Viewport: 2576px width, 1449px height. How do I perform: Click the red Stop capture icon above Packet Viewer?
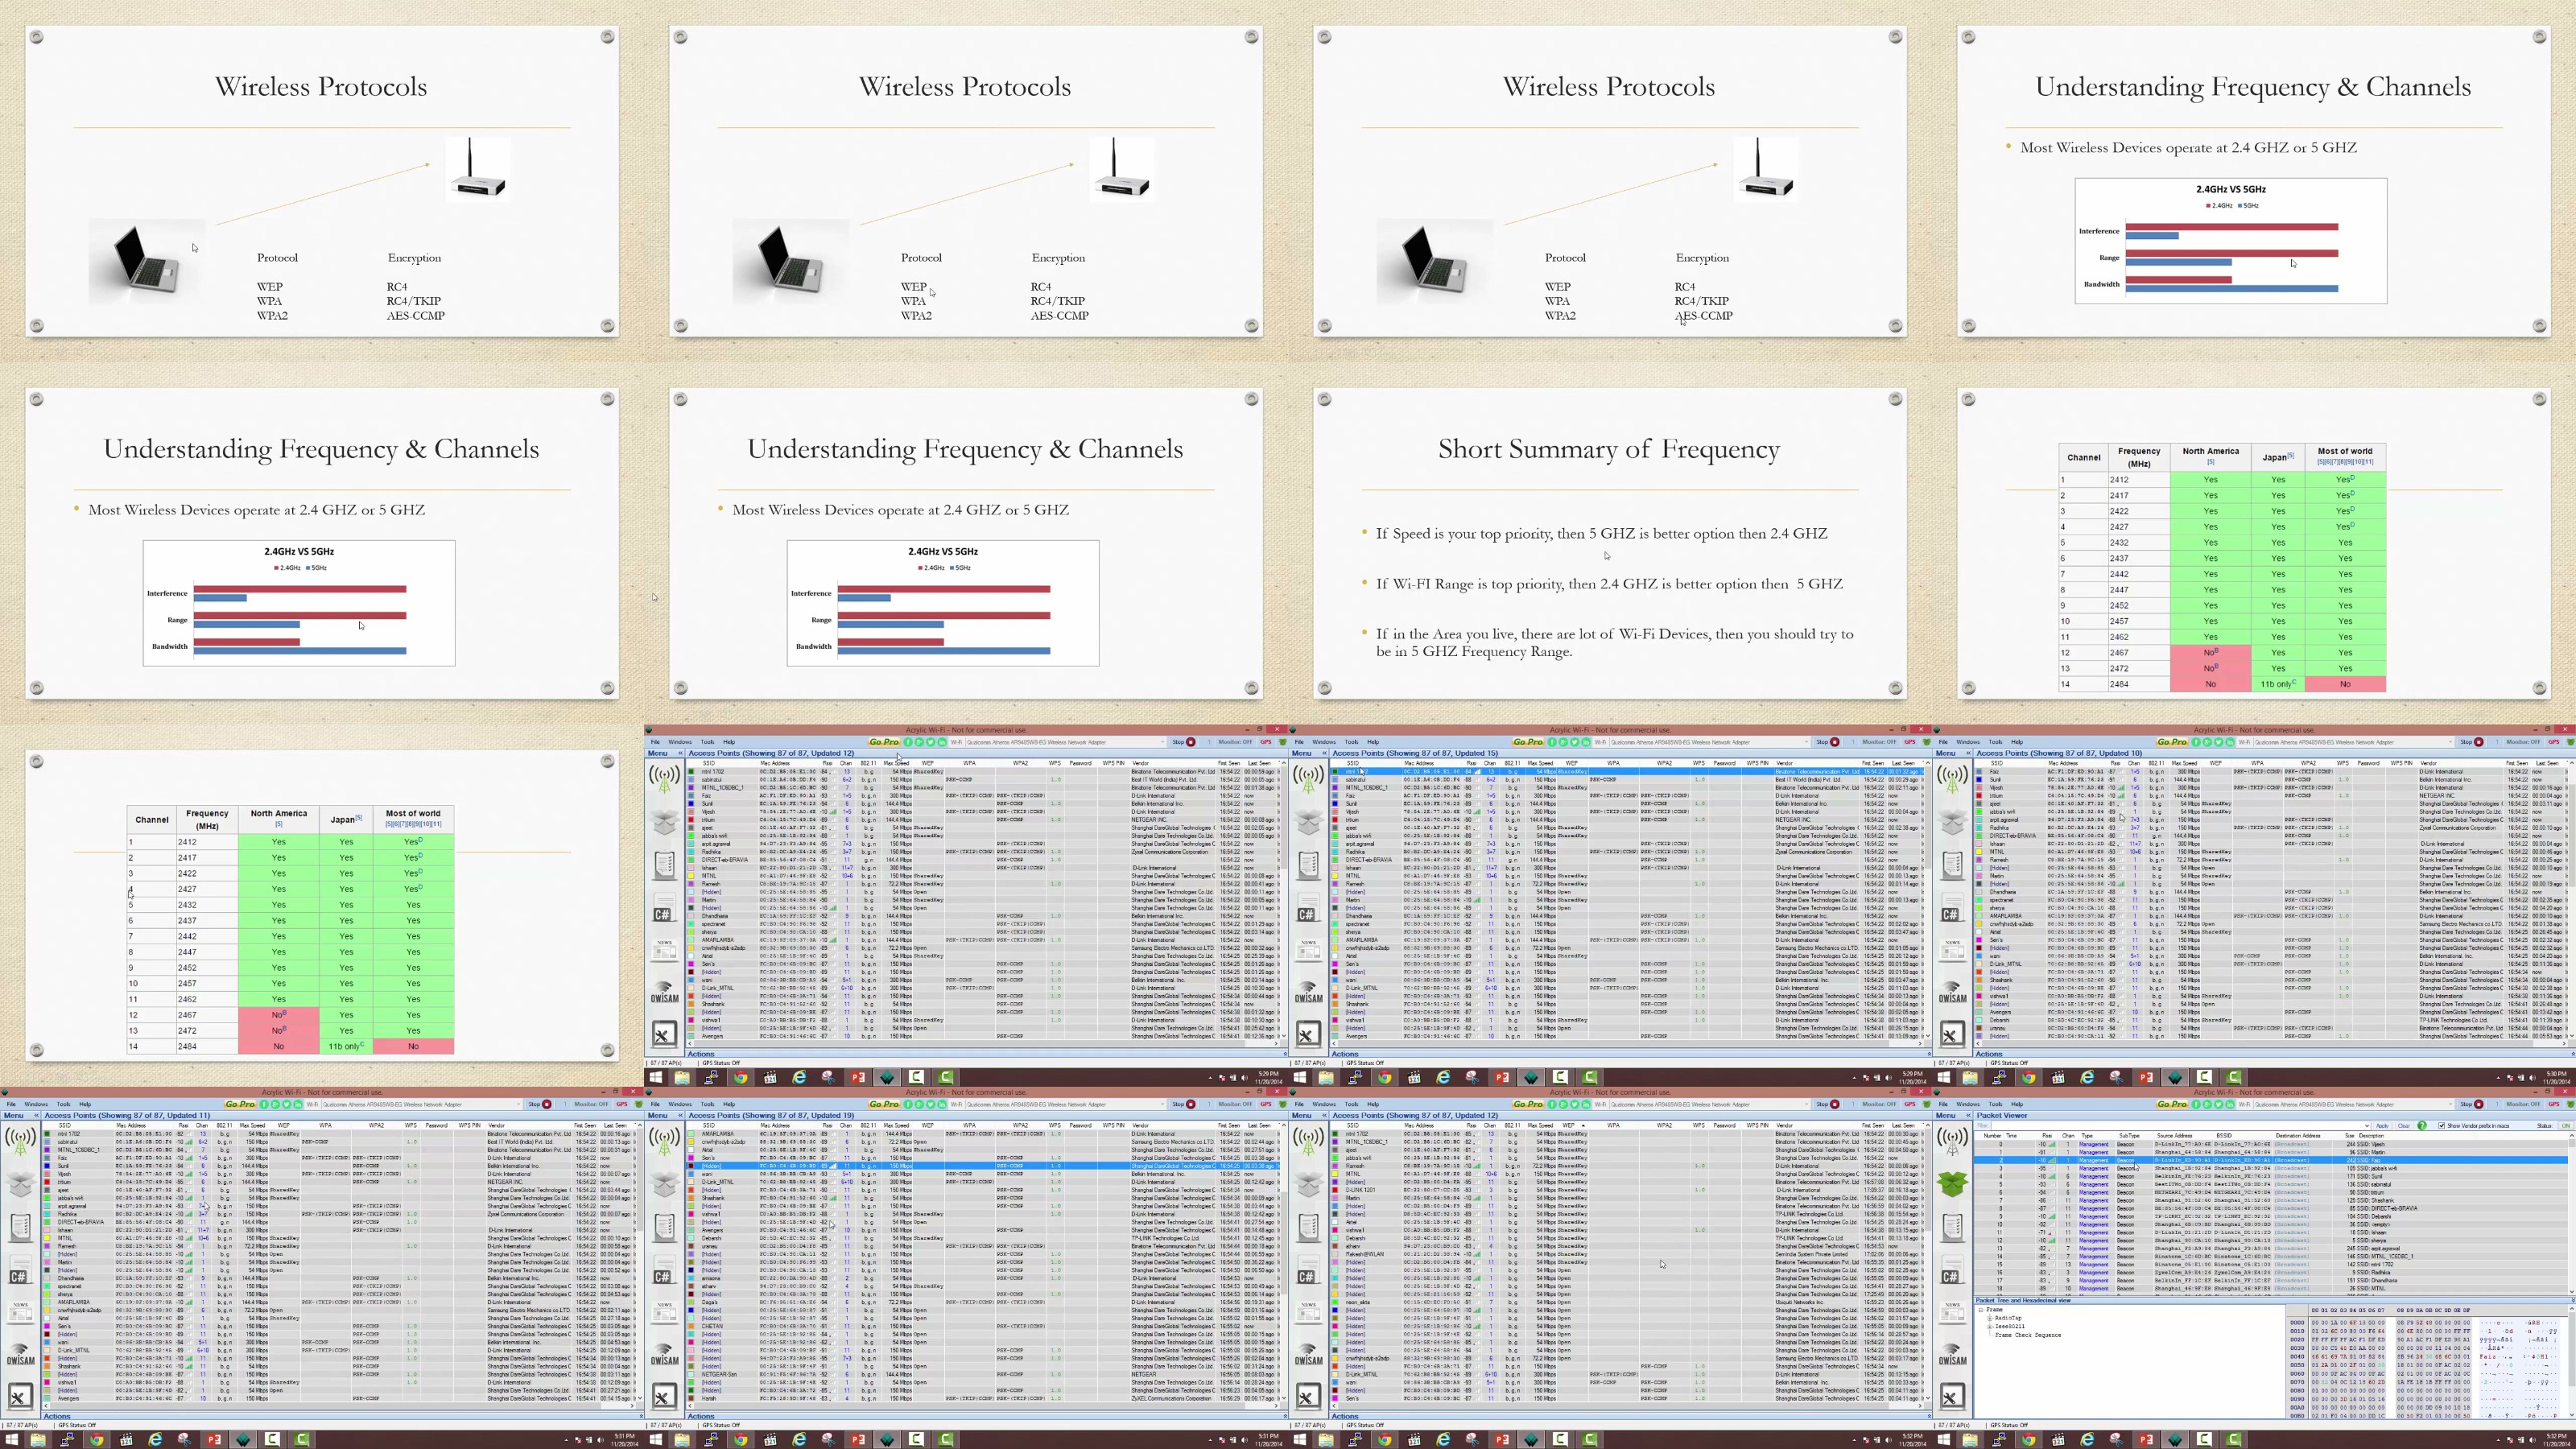(x=2479, y=1105)
